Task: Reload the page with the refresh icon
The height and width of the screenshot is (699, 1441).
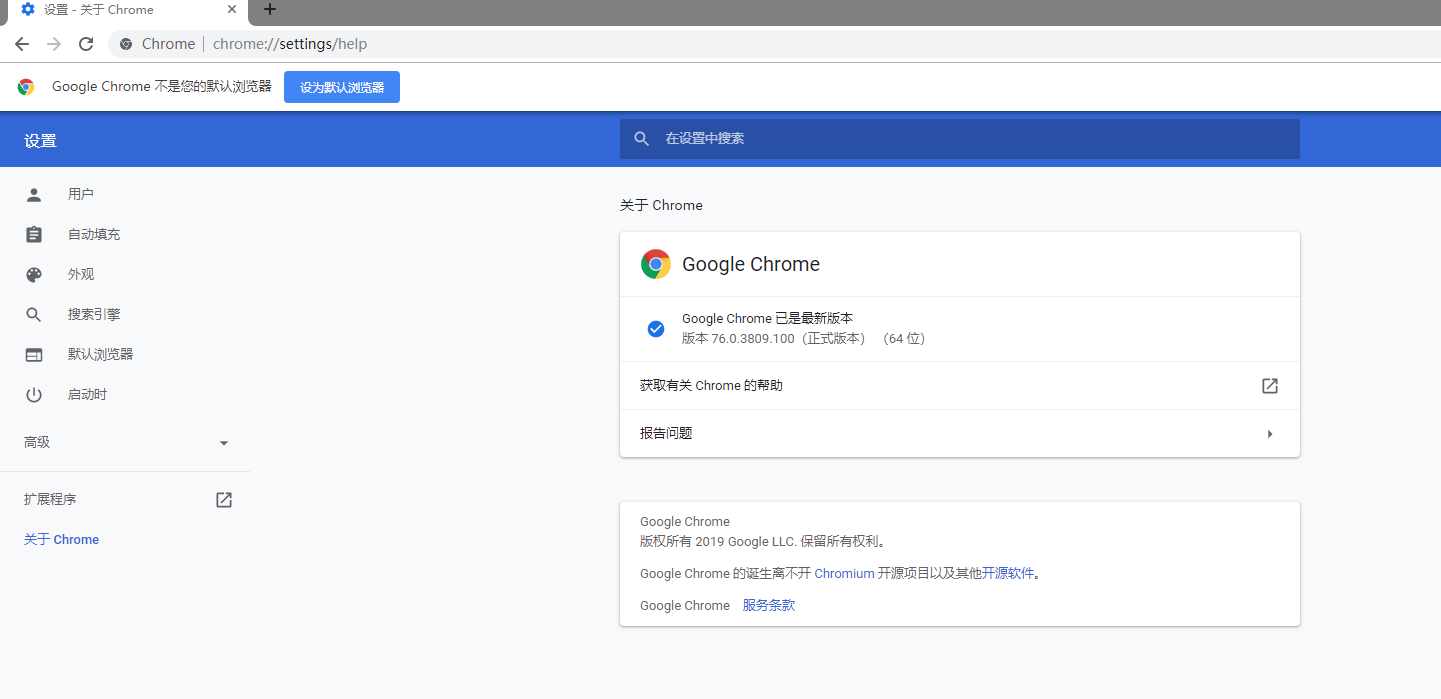Action: [x=86, y=44]
